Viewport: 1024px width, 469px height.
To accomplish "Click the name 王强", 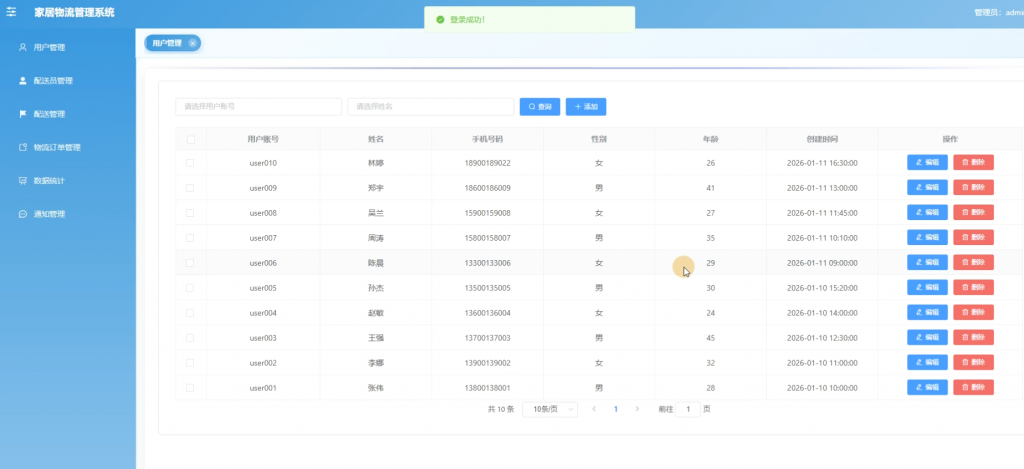I will [376, 338].
